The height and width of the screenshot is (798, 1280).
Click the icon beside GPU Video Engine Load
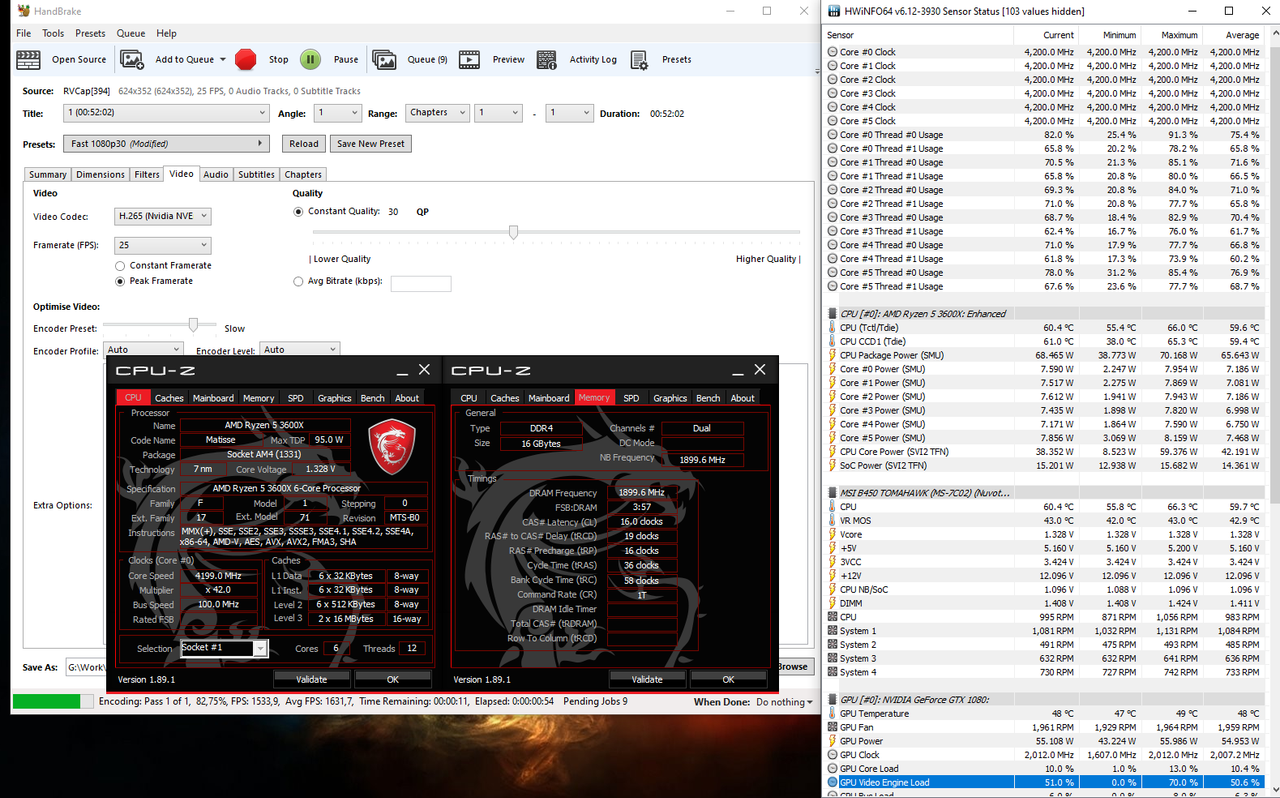(833, 783)
